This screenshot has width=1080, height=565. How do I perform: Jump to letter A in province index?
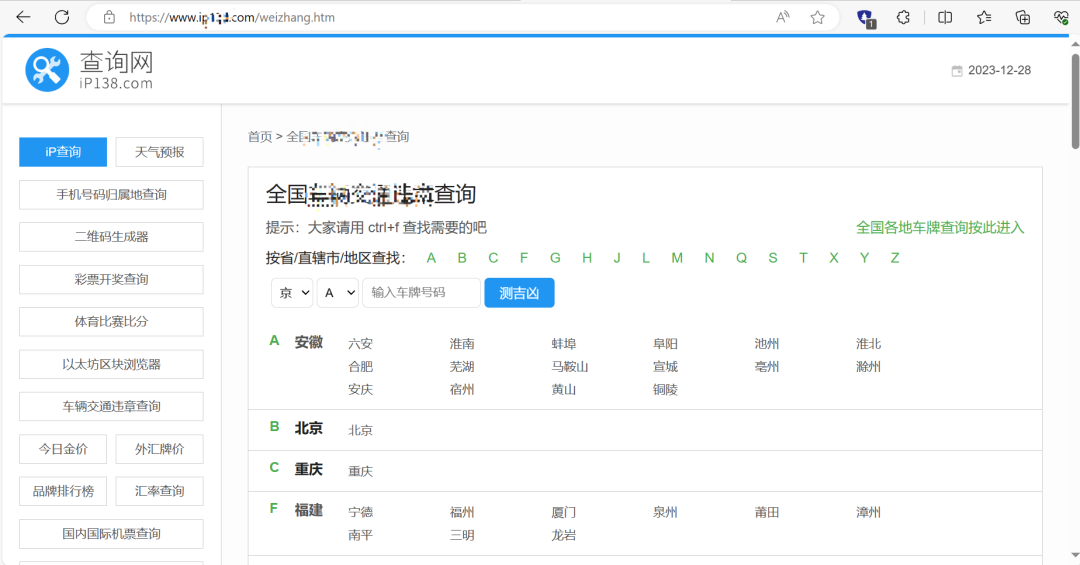431,258
